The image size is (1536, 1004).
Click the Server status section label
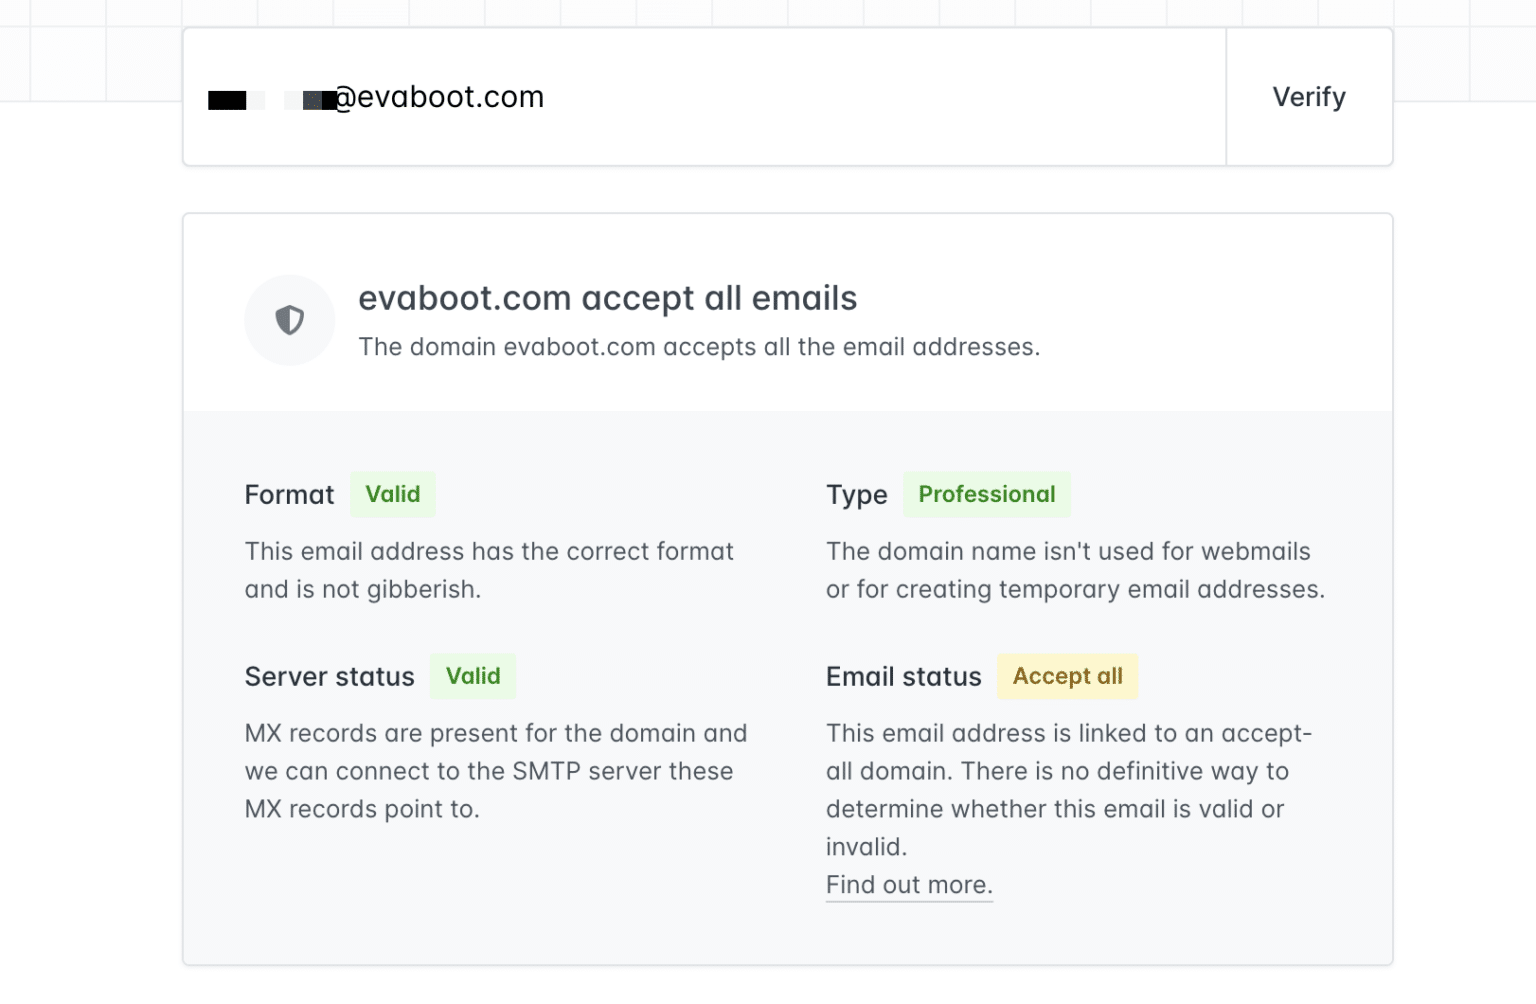329,676
